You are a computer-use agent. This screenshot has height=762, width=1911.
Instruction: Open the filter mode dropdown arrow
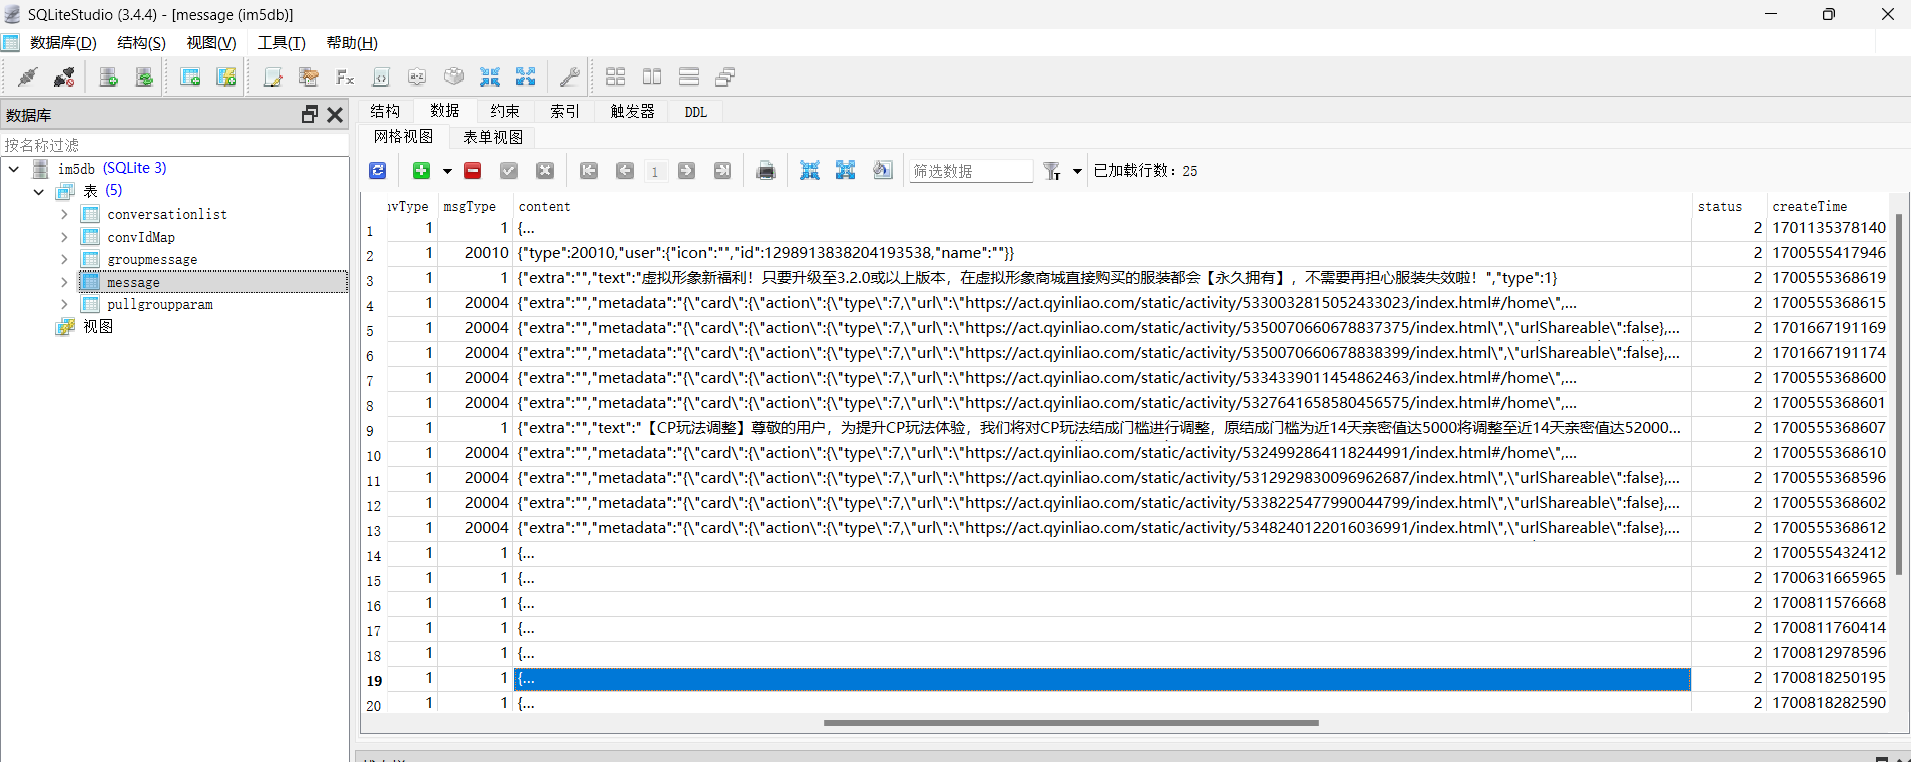tap(1077, 171)
